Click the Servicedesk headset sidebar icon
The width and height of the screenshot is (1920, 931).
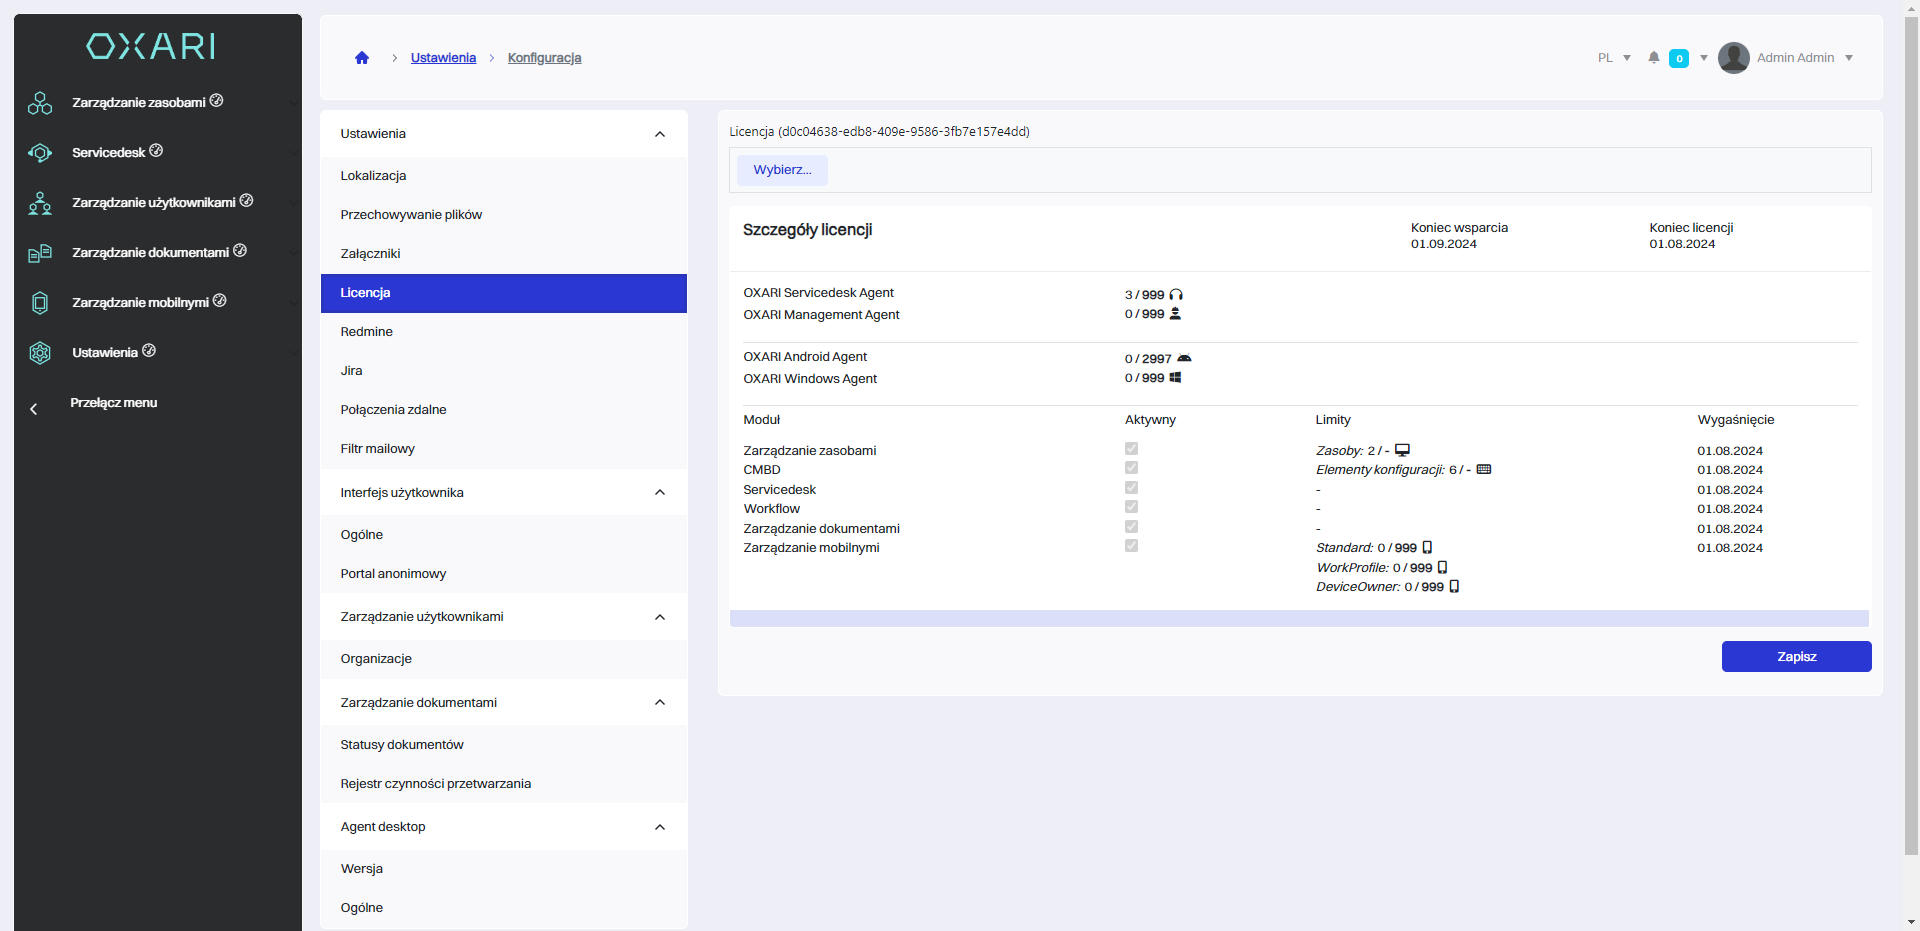coord(40,153)
